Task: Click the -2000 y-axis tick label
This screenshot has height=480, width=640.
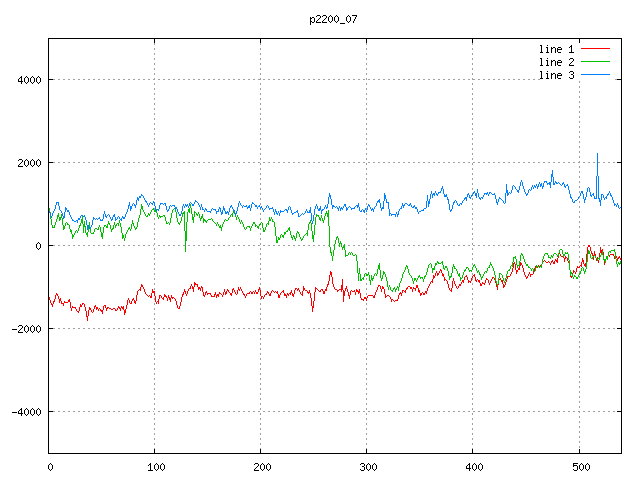Action: click(x=24, y=329)
